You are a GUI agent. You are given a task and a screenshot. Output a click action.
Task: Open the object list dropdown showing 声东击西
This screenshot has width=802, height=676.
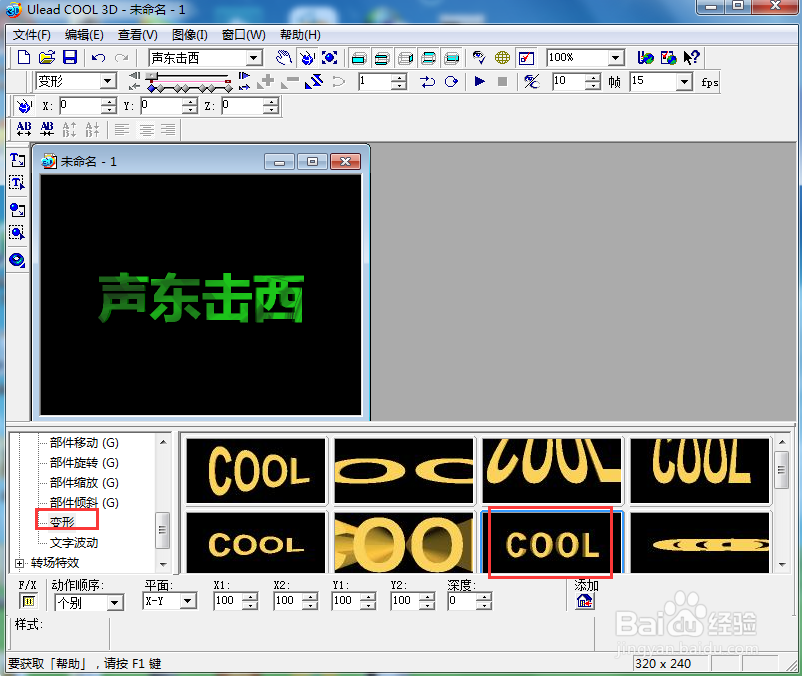[254, 58]
